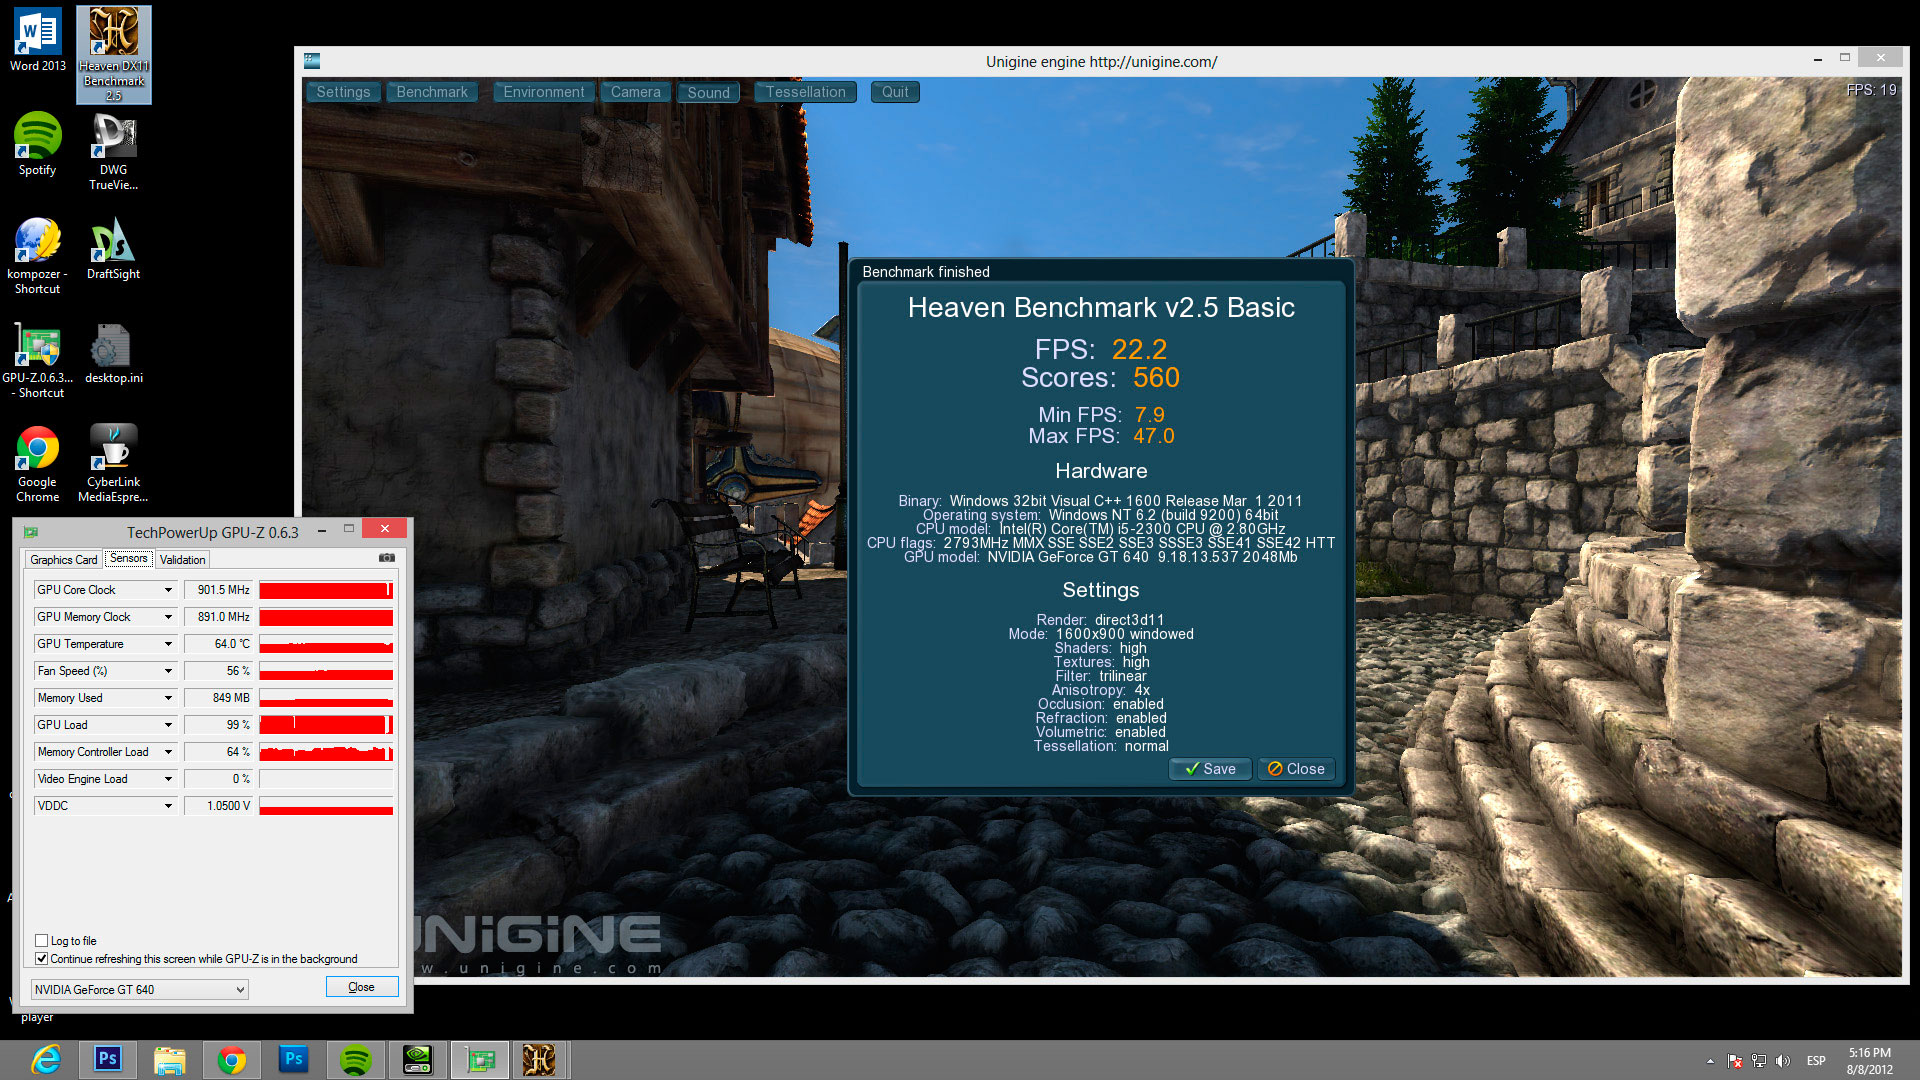Click the GPU-Z screenshot camera icon
Image resolution: width=1920 pixels, height=1080 pixels.
[x=387, y=558]
